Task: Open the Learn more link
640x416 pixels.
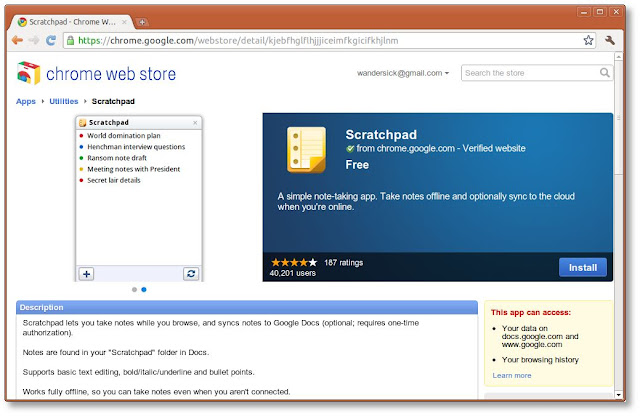Action: (511, 376)
